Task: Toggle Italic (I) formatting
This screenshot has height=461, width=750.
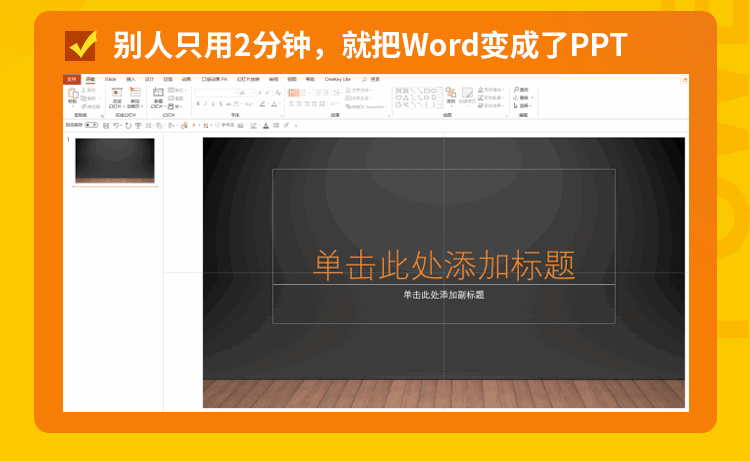Action: (x=206, y=103)
